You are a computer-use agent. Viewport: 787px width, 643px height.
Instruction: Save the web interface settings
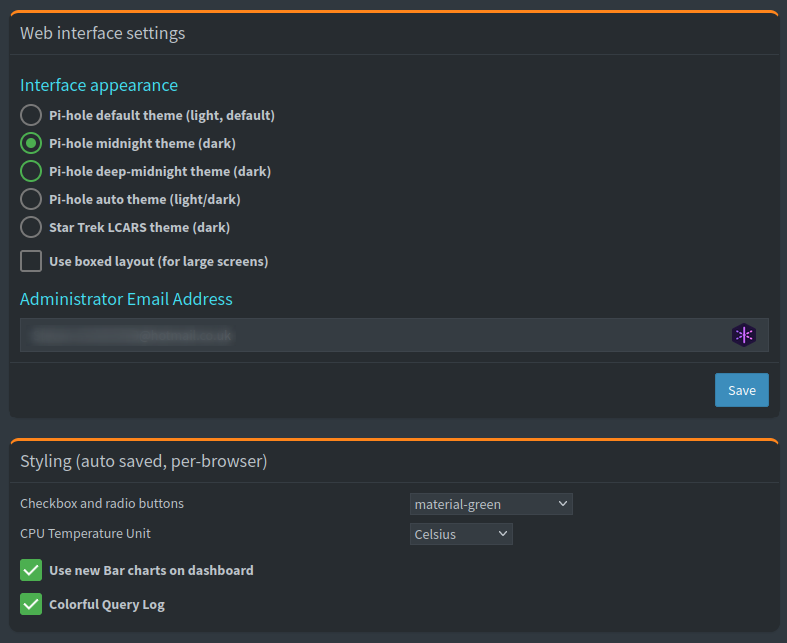tap(741, 390)
